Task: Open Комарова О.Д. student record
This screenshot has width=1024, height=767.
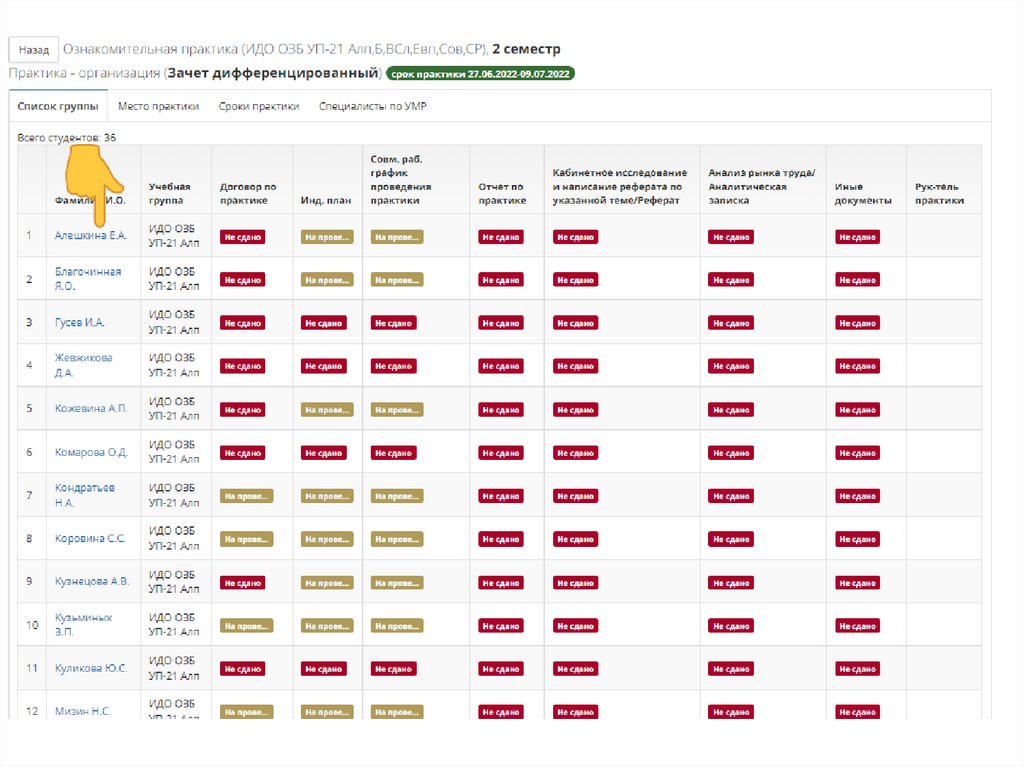Action: click(91, 452)
